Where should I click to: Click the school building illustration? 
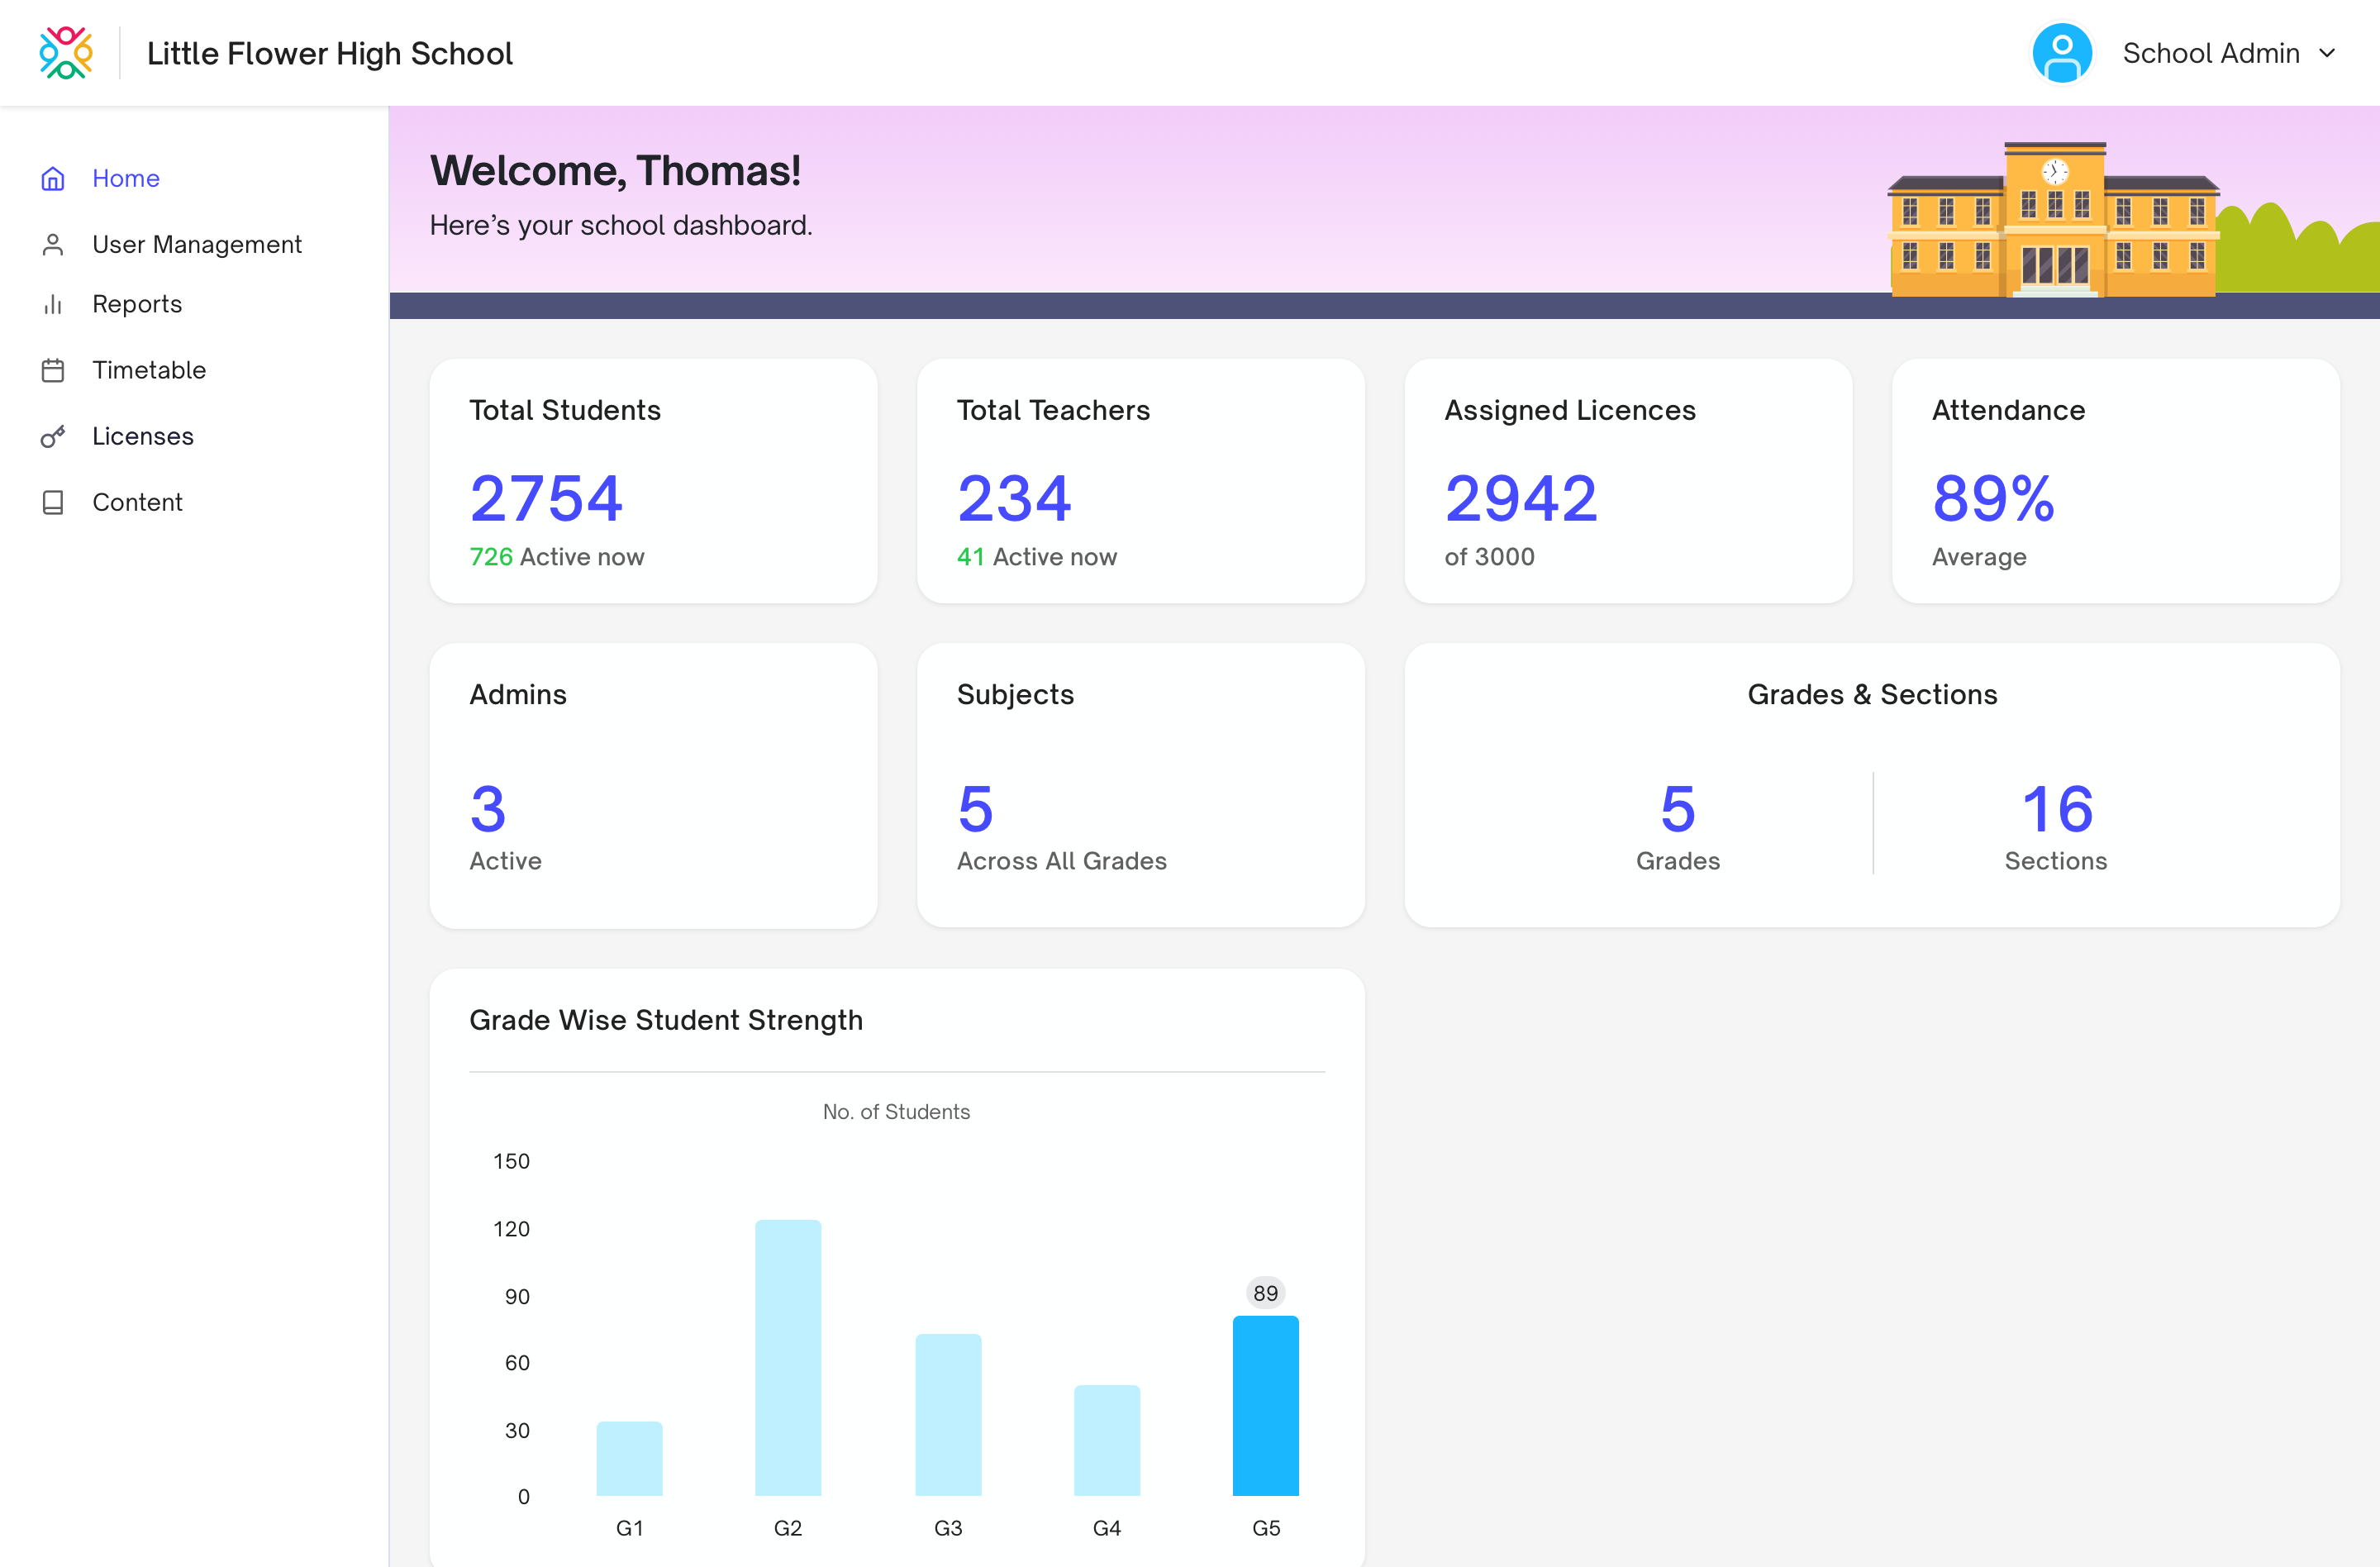(x=2053, y=222)
